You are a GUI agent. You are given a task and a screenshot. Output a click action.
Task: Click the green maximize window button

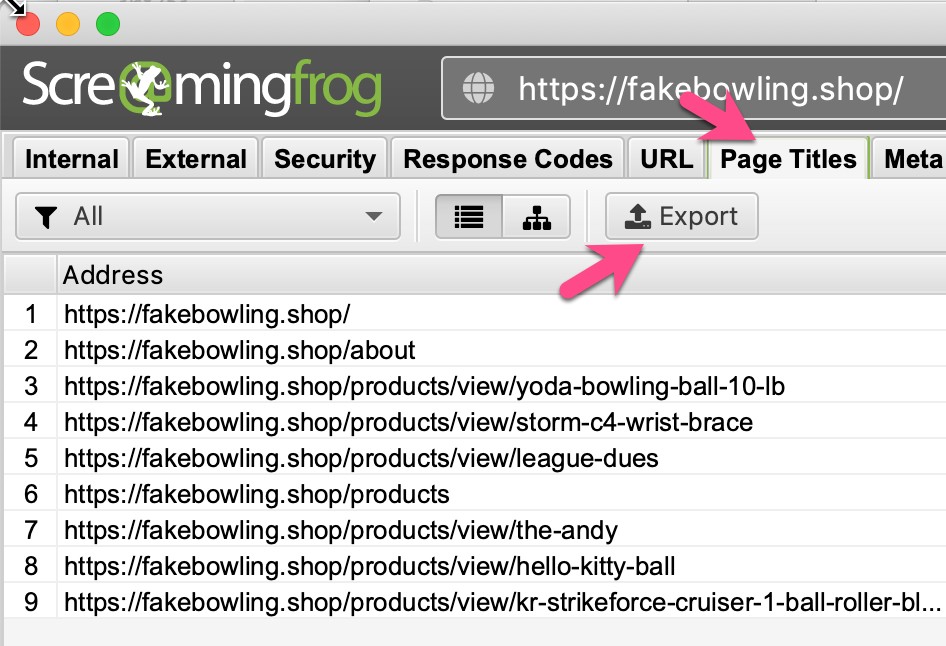107,24
